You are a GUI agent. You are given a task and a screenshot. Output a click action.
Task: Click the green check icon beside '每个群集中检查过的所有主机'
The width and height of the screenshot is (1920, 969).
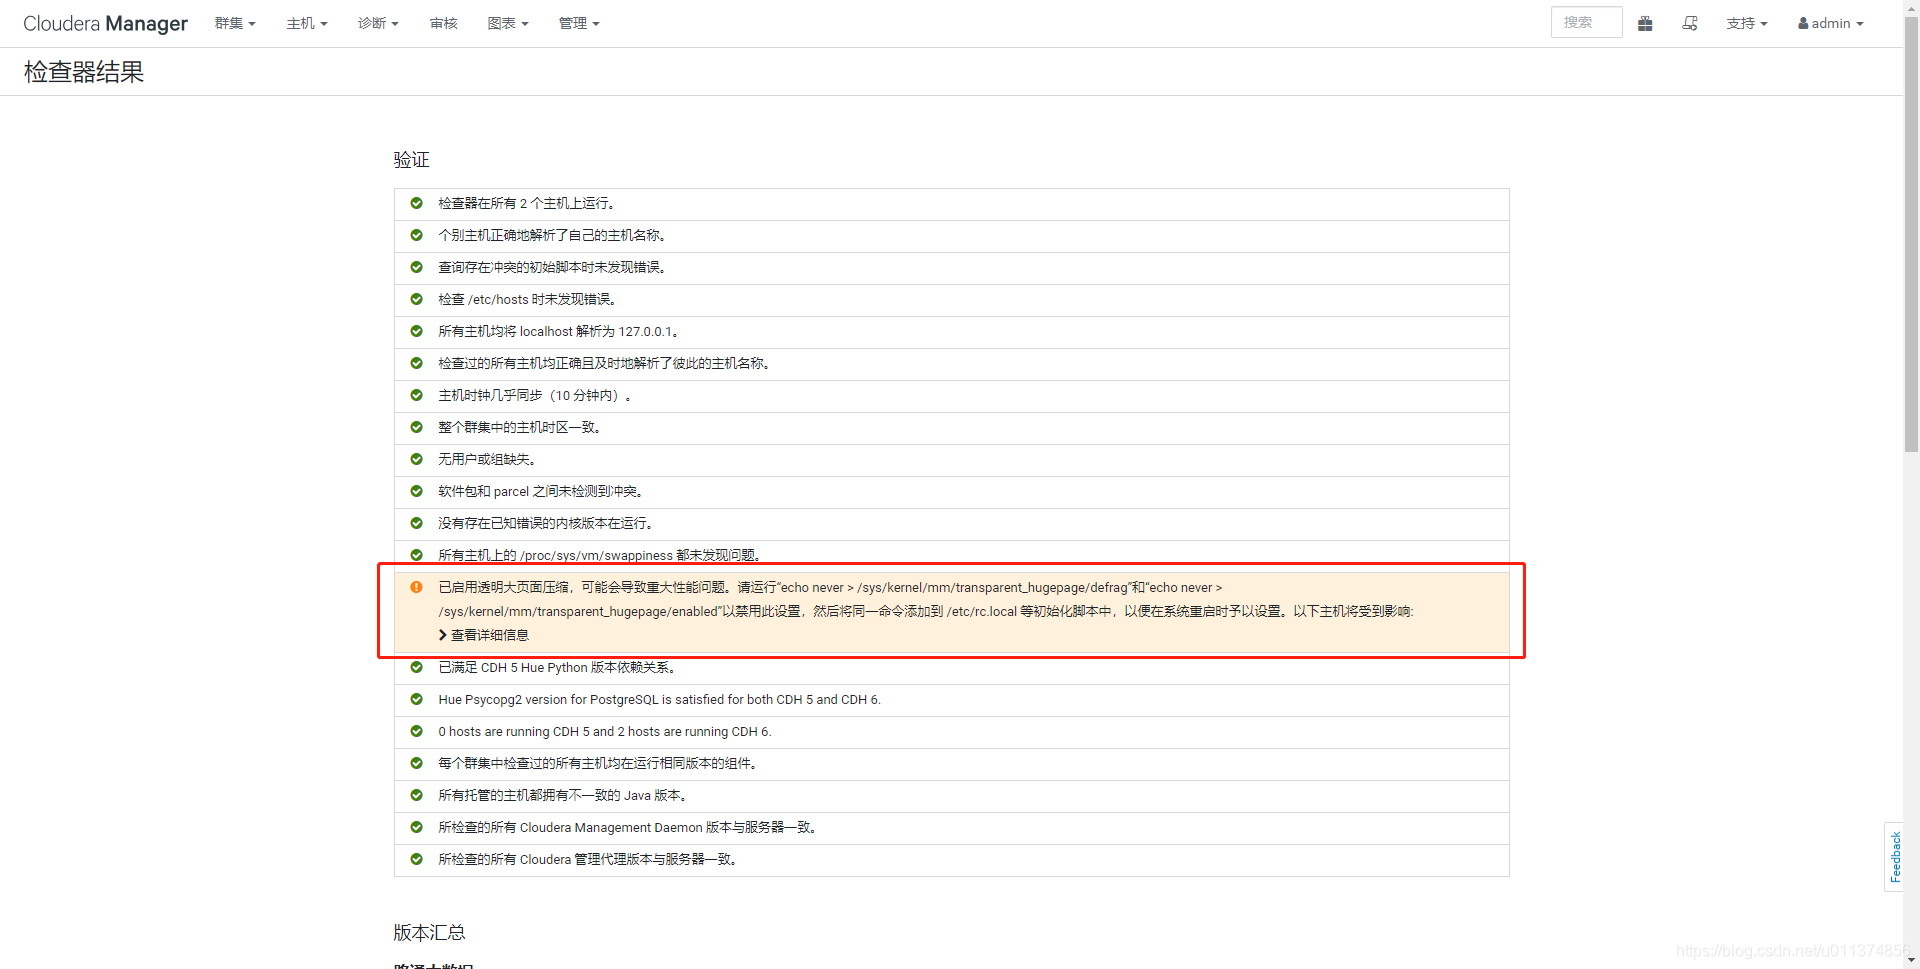point(416,763)
